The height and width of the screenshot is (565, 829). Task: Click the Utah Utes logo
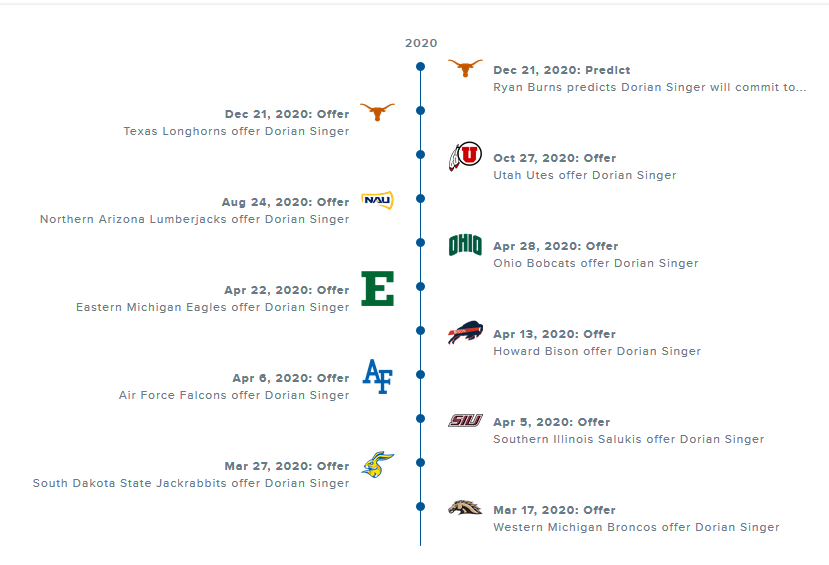(x=465, y=156)
